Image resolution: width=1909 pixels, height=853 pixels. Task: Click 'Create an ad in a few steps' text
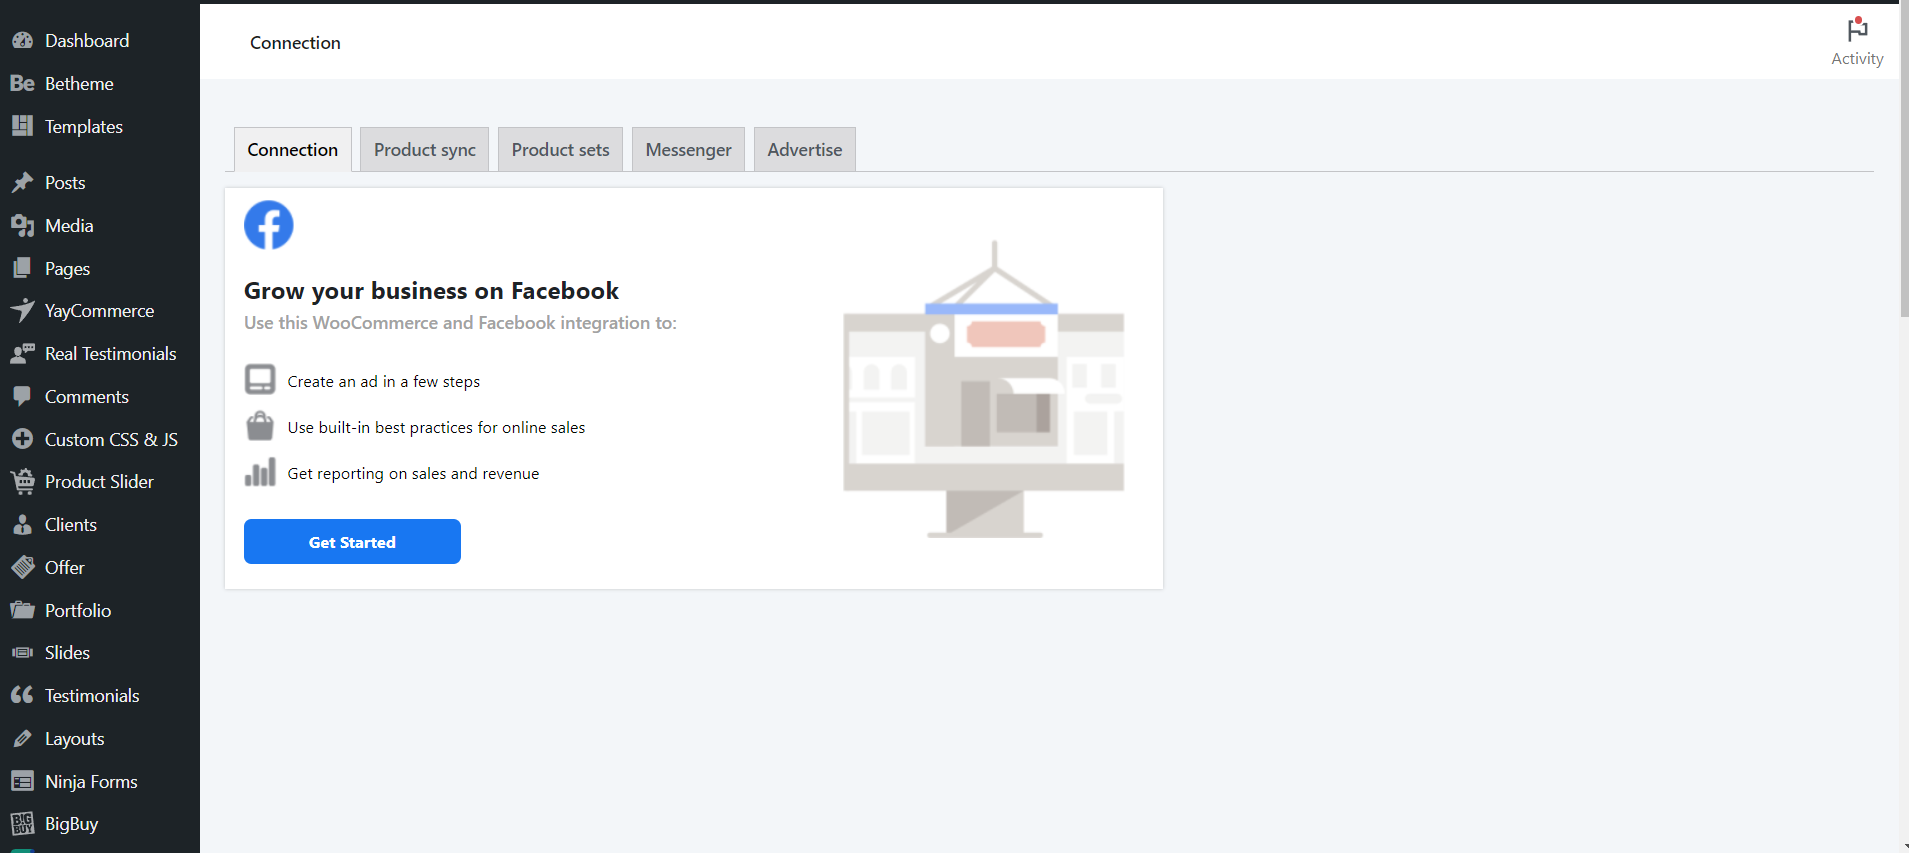384,382
